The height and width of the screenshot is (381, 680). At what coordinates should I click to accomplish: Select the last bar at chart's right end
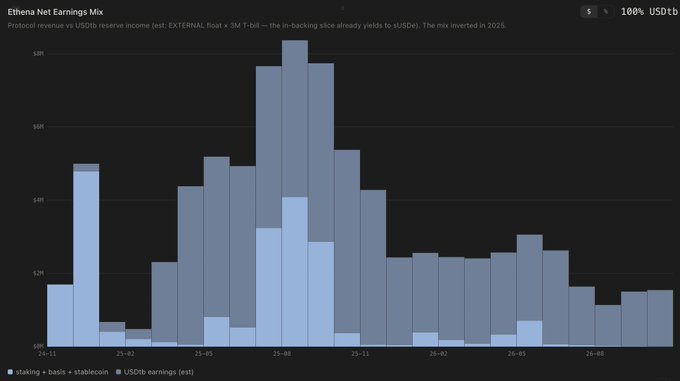[x=660, y=318]
